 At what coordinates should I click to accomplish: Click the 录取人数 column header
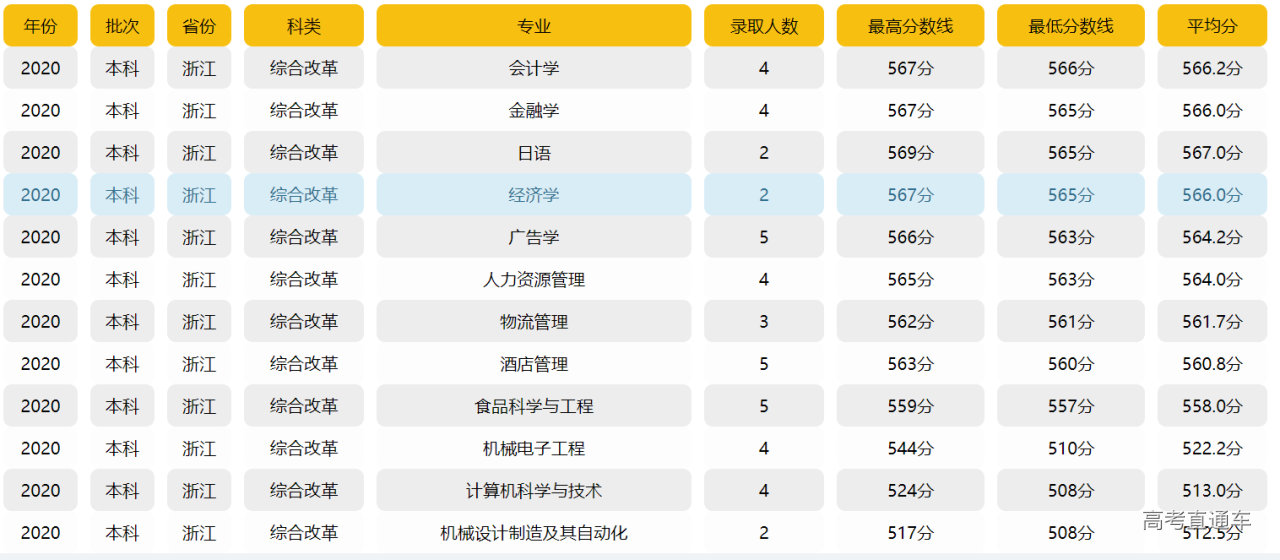(x=764, y=26)
